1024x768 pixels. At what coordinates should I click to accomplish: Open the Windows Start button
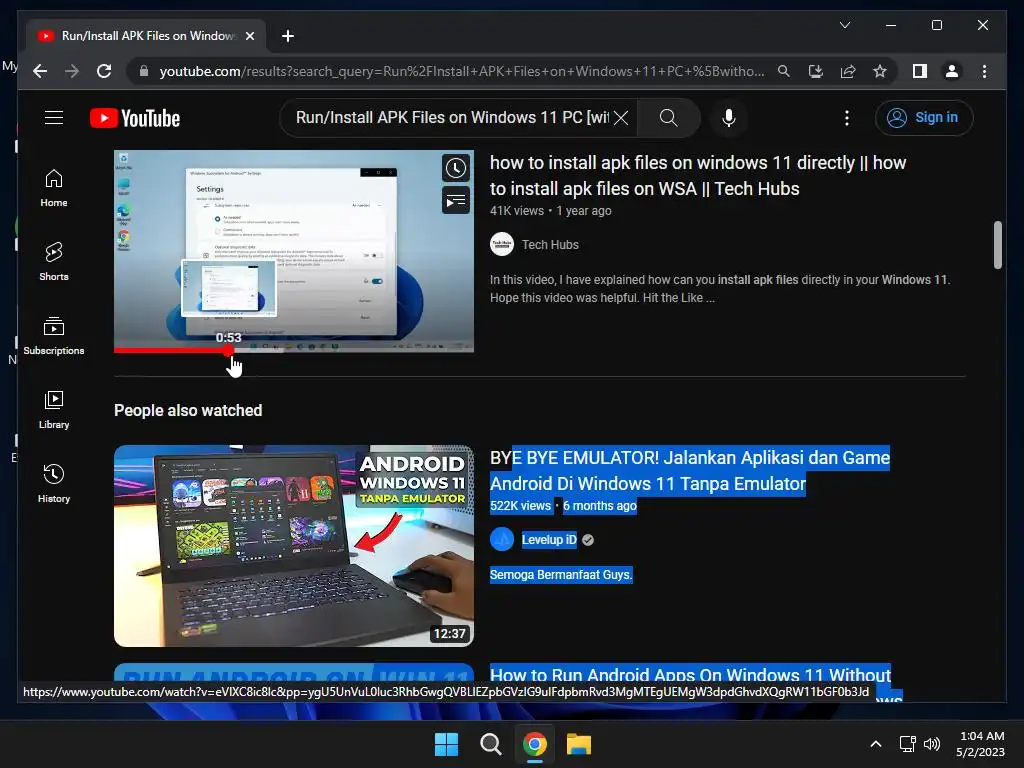[447, 744]
